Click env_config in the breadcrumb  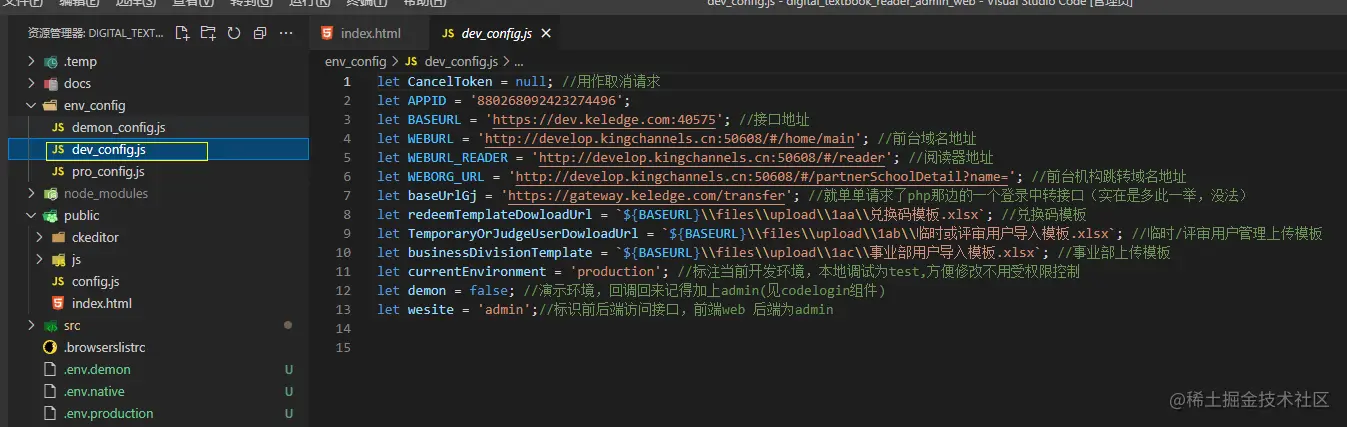pos(356,61)
